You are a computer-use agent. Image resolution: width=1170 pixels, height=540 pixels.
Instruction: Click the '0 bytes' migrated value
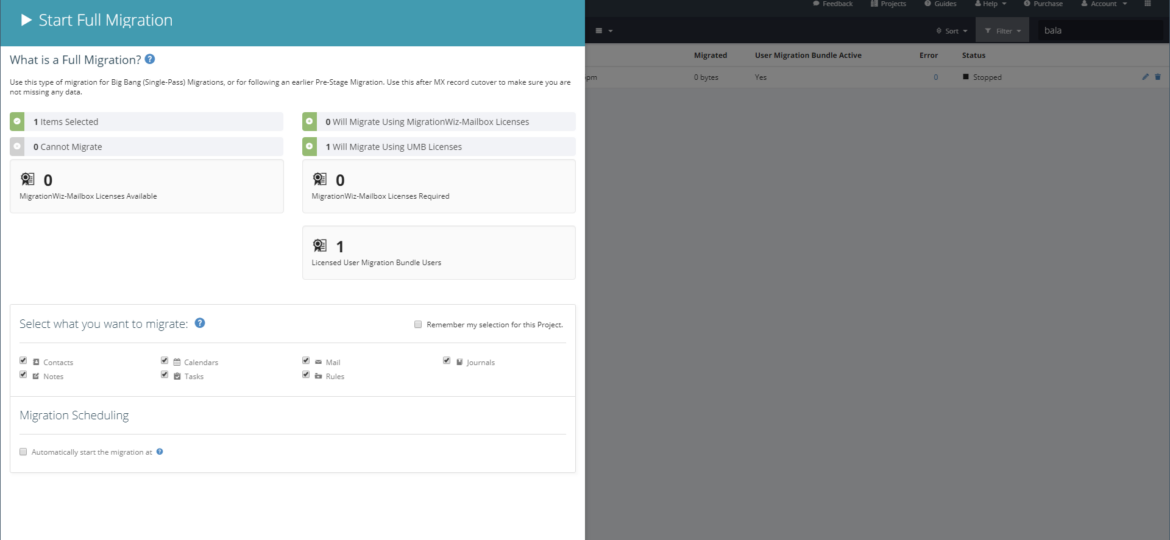point(706,77)
